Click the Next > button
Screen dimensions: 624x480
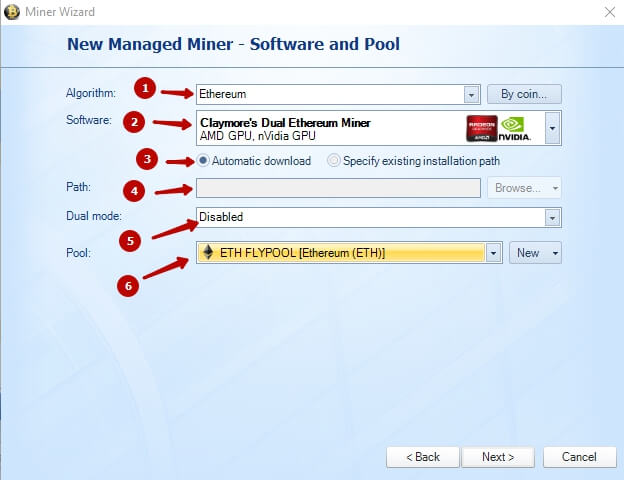(498, 457)
